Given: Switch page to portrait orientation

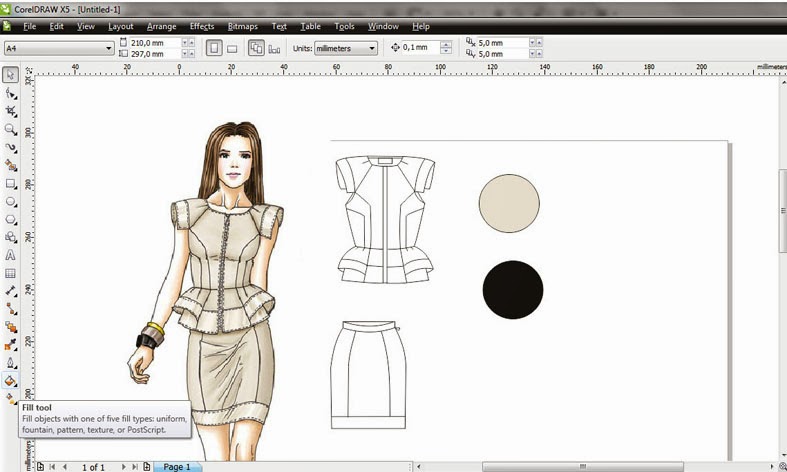Looking at the screenshot, I should tap(213, 48).
